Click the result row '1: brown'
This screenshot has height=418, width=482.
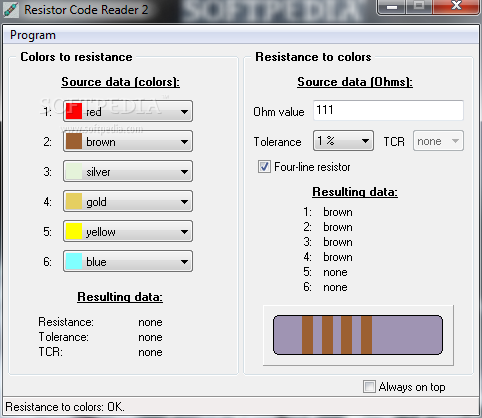pyautogui.click(x=328, y=212)
